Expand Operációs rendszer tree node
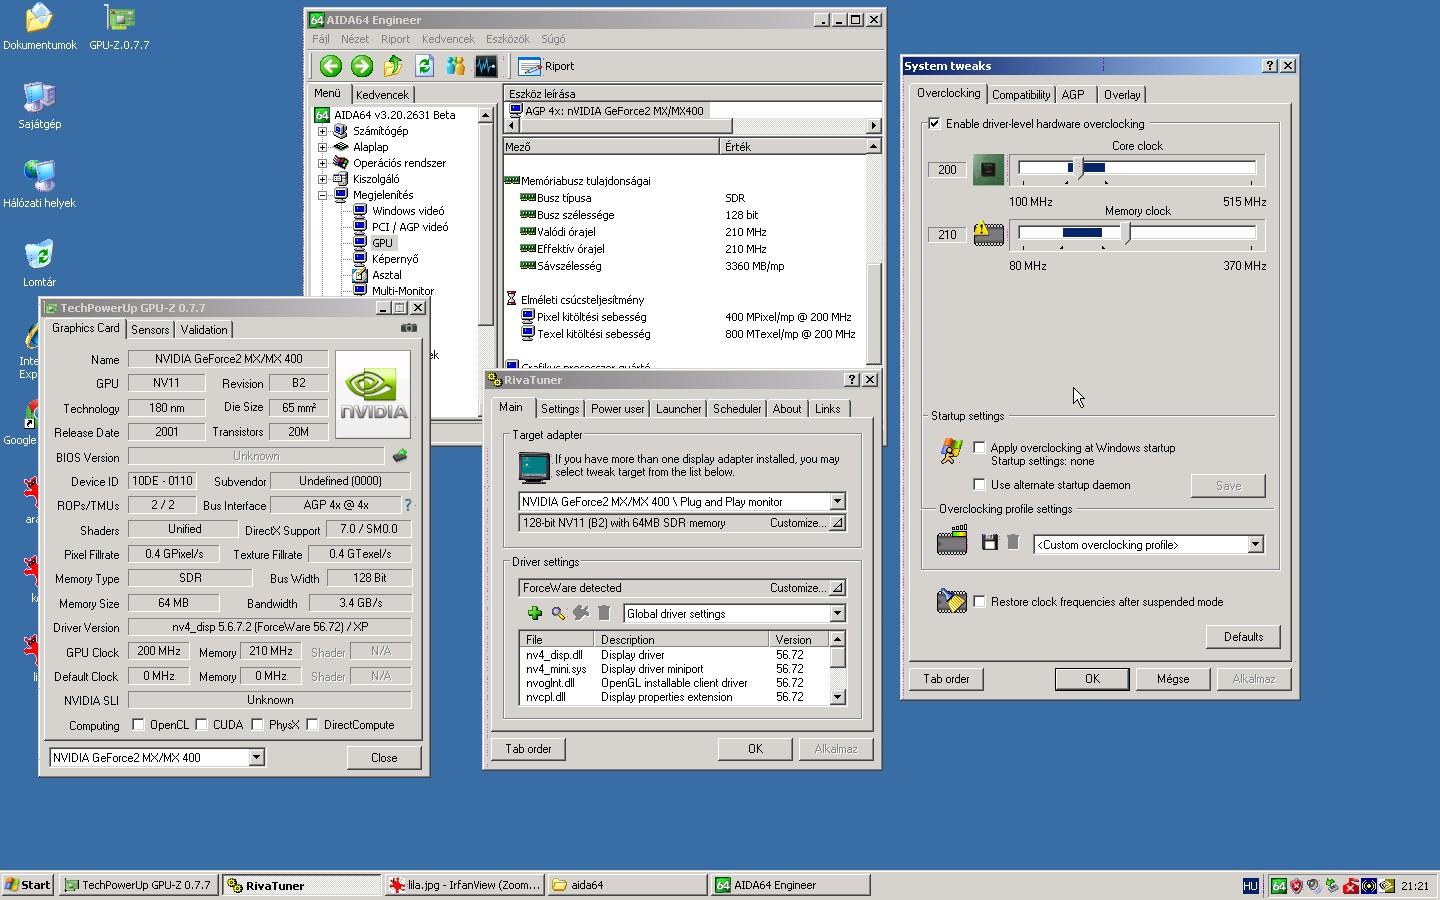1440x900 pixels. (x=322, y=163)
